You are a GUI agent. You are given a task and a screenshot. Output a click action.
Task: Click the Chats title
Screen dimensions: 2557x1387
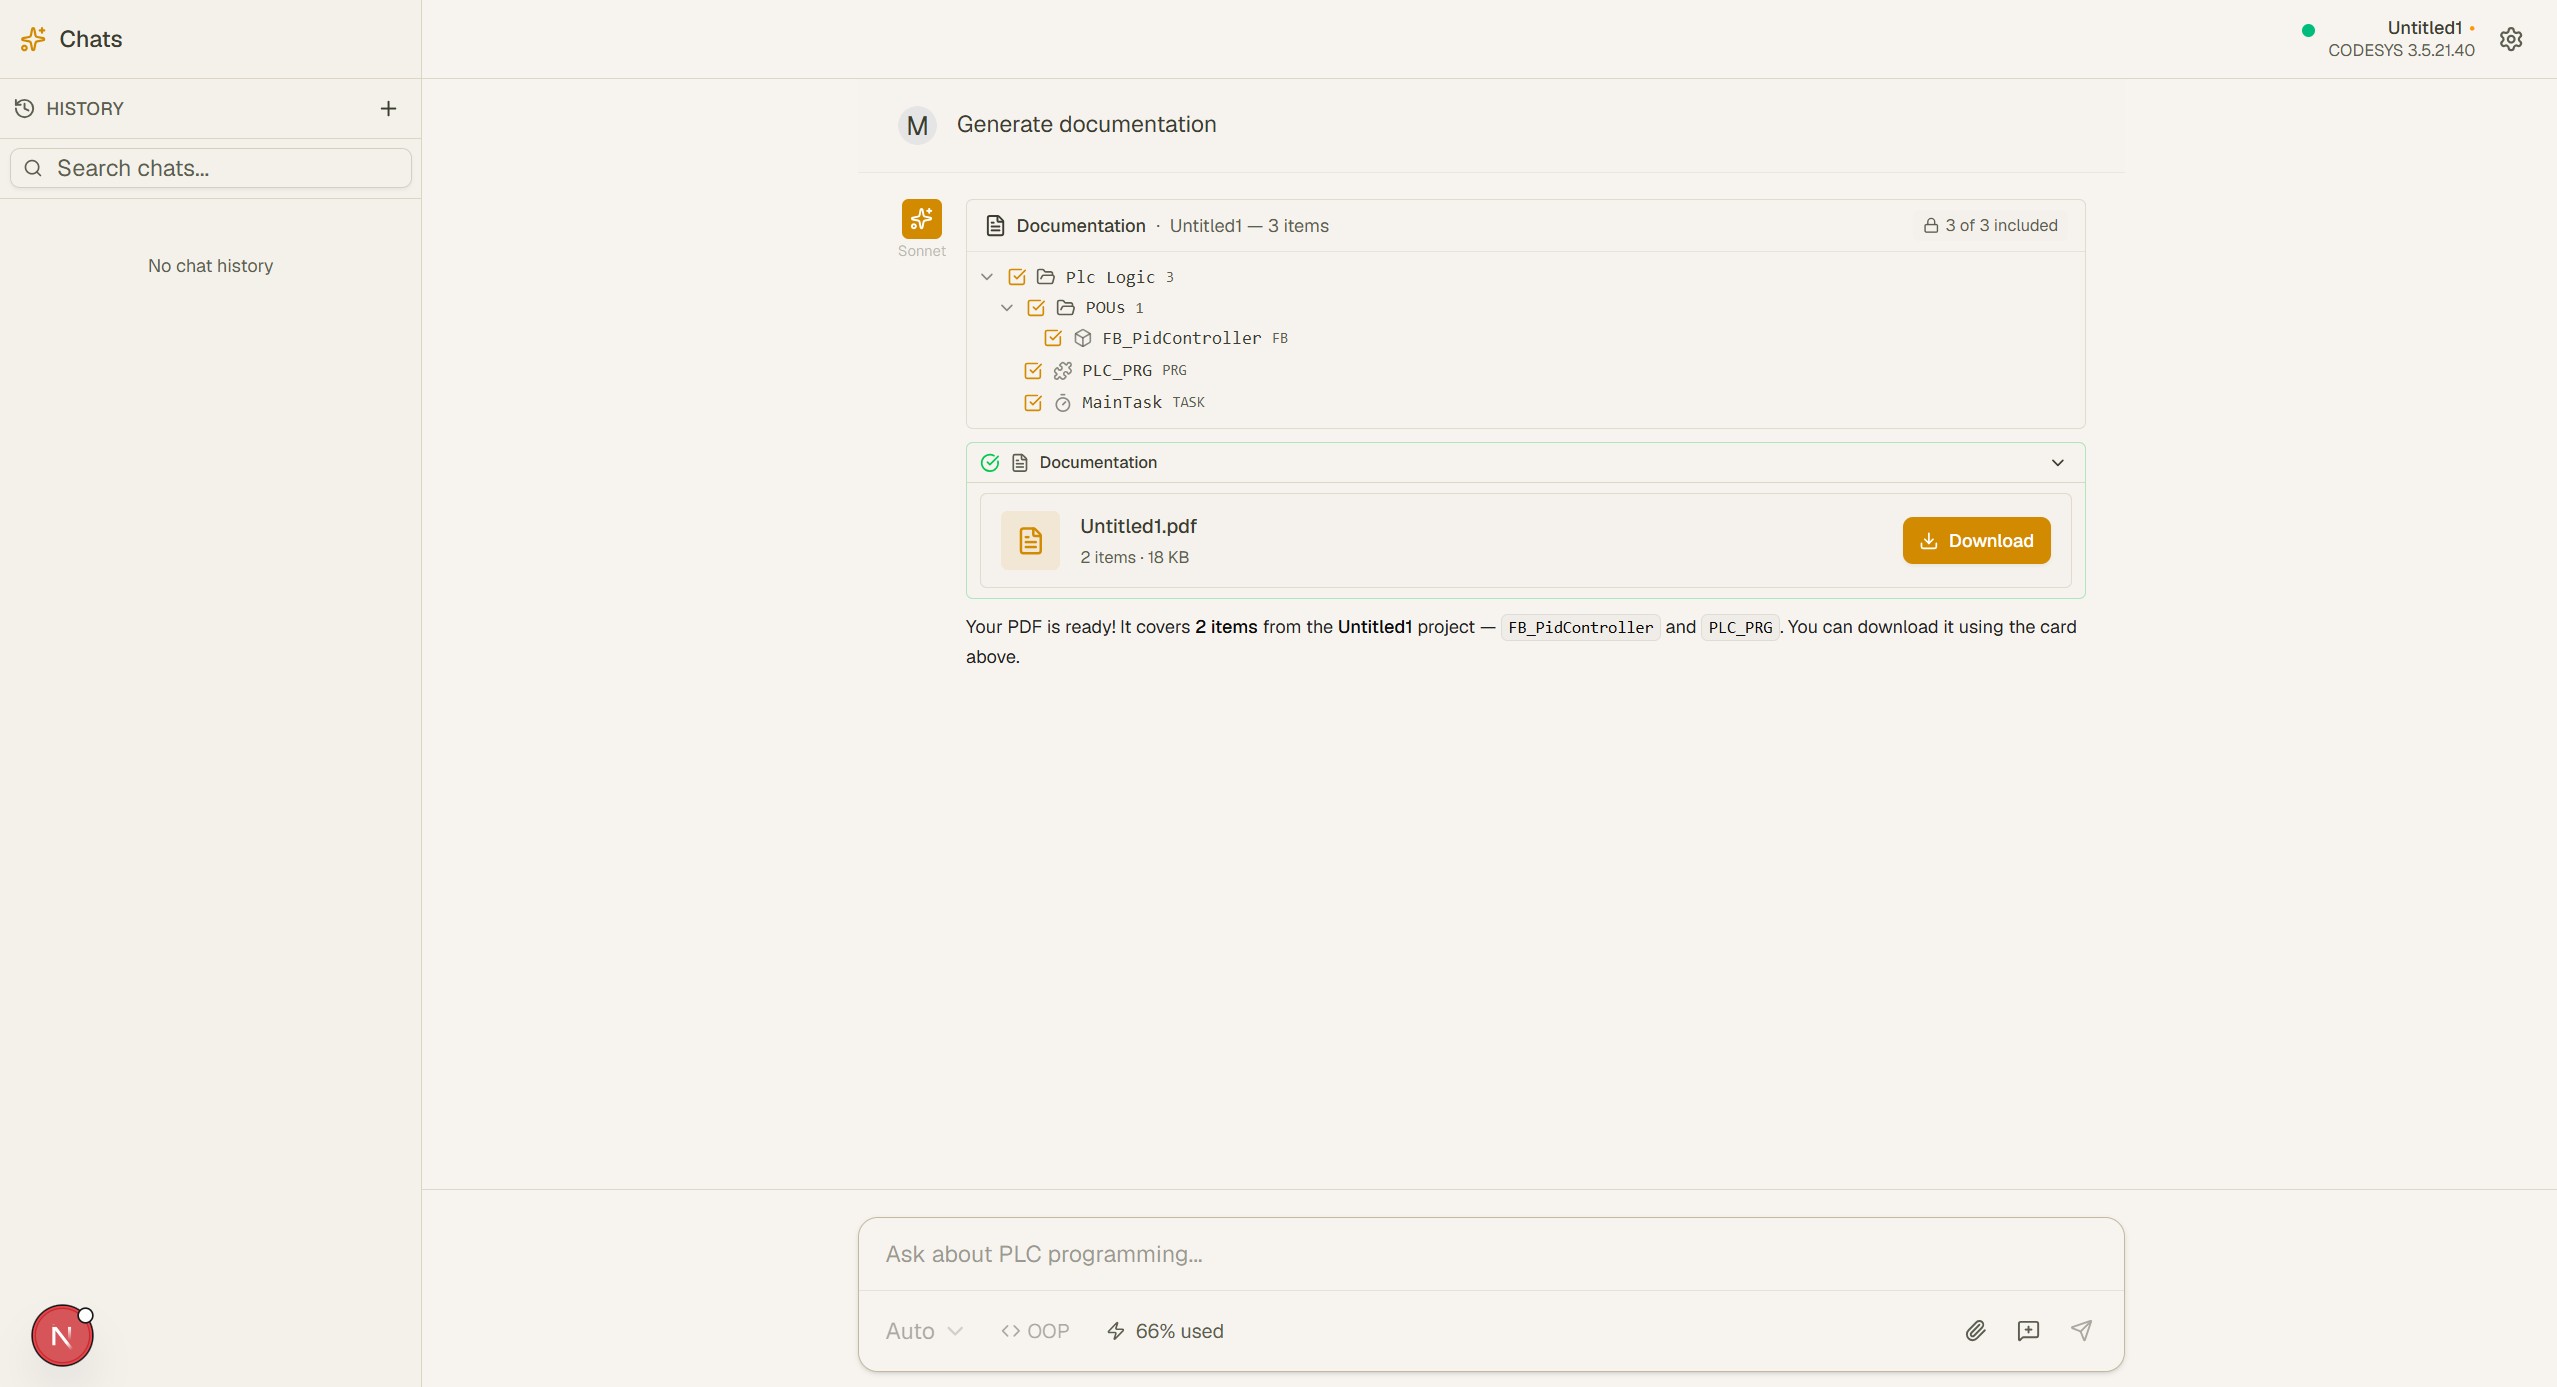(91, 39)
